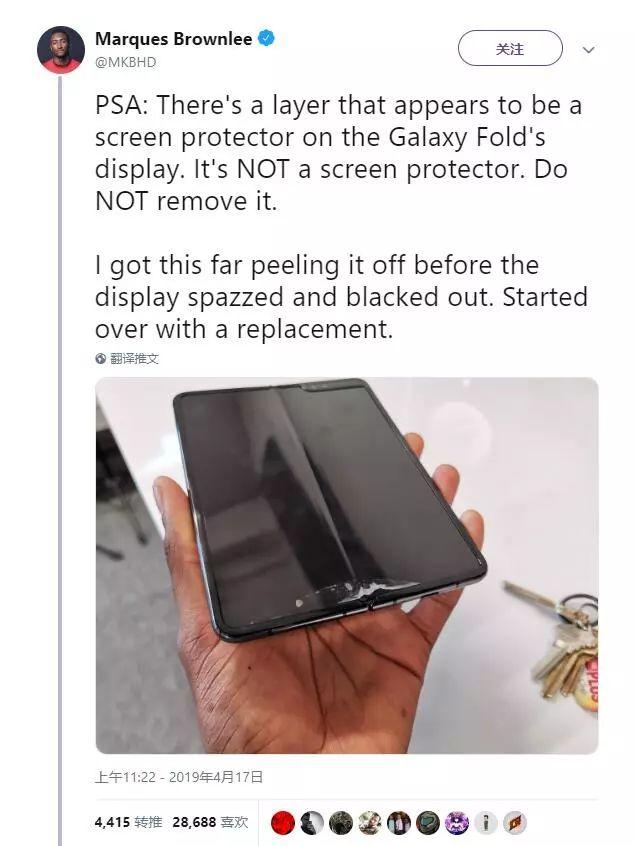634x846 pixels.
Task: Open the fourth liker avatar
Action: pos(370,823)
